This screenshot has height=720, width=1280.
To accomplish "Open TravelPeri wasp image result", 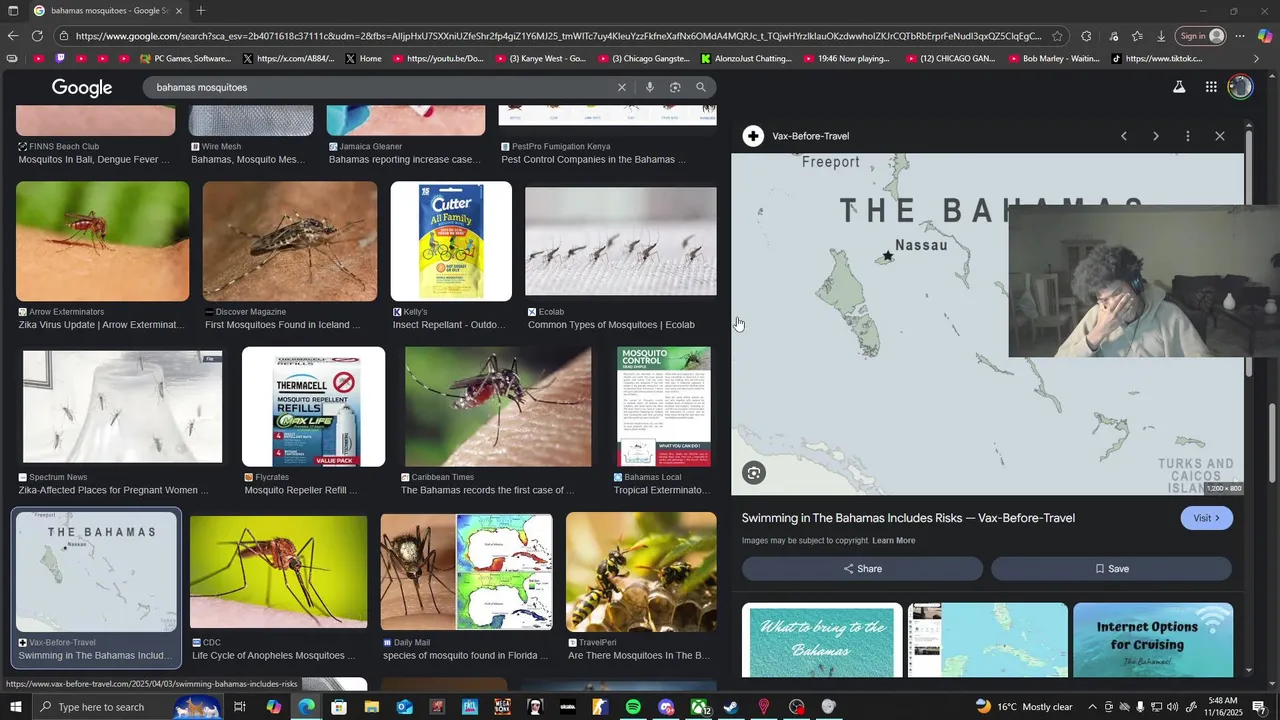I will [641, 572].
